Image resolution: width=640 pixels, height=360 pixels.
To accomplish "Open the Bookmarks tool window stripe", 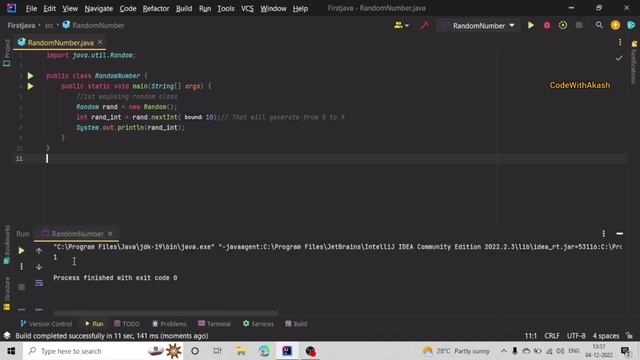I will tap(7, 246).
